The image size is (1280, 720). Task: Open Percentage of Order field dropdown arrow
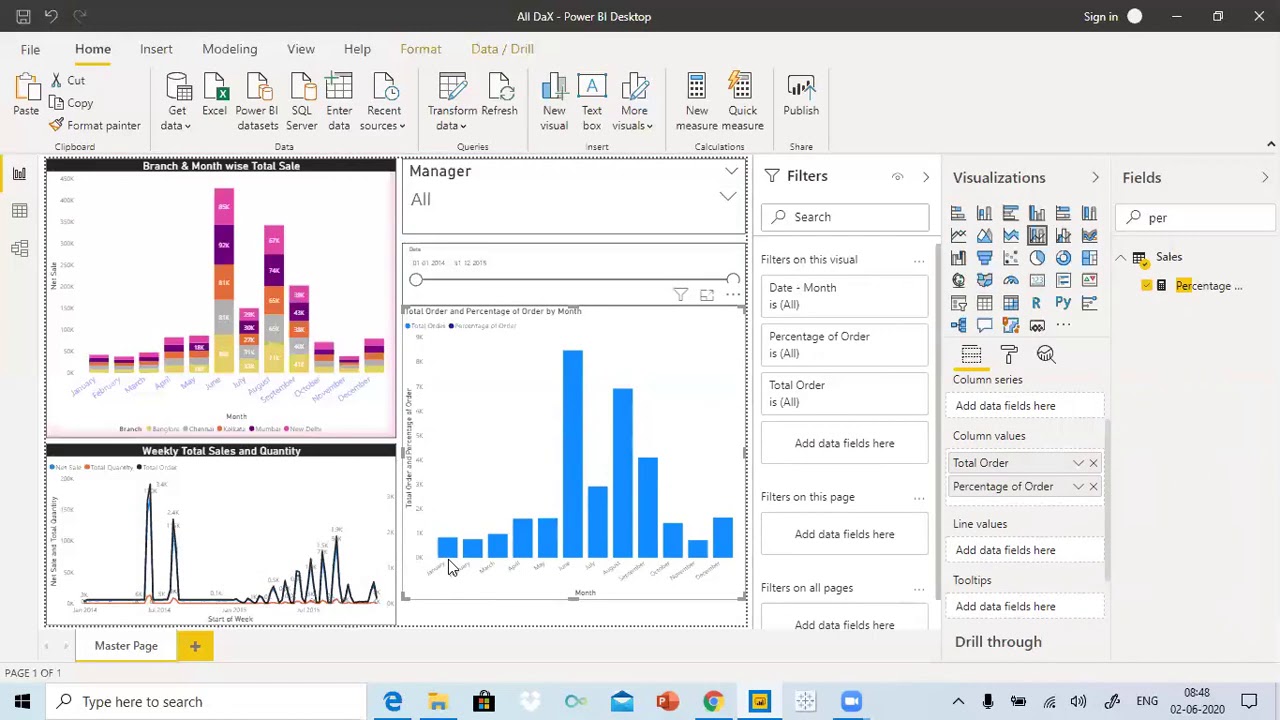click(x=1078, y=486)
